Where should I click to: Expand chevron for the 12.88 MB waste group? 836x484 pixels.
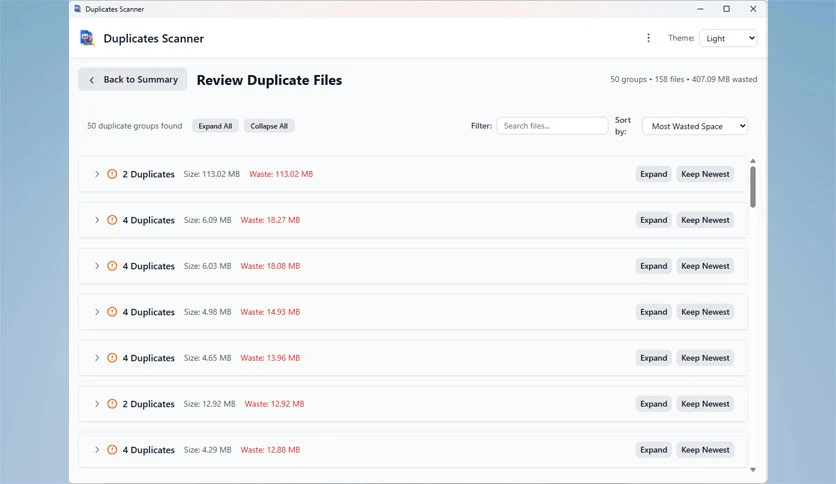coord(97,449)
